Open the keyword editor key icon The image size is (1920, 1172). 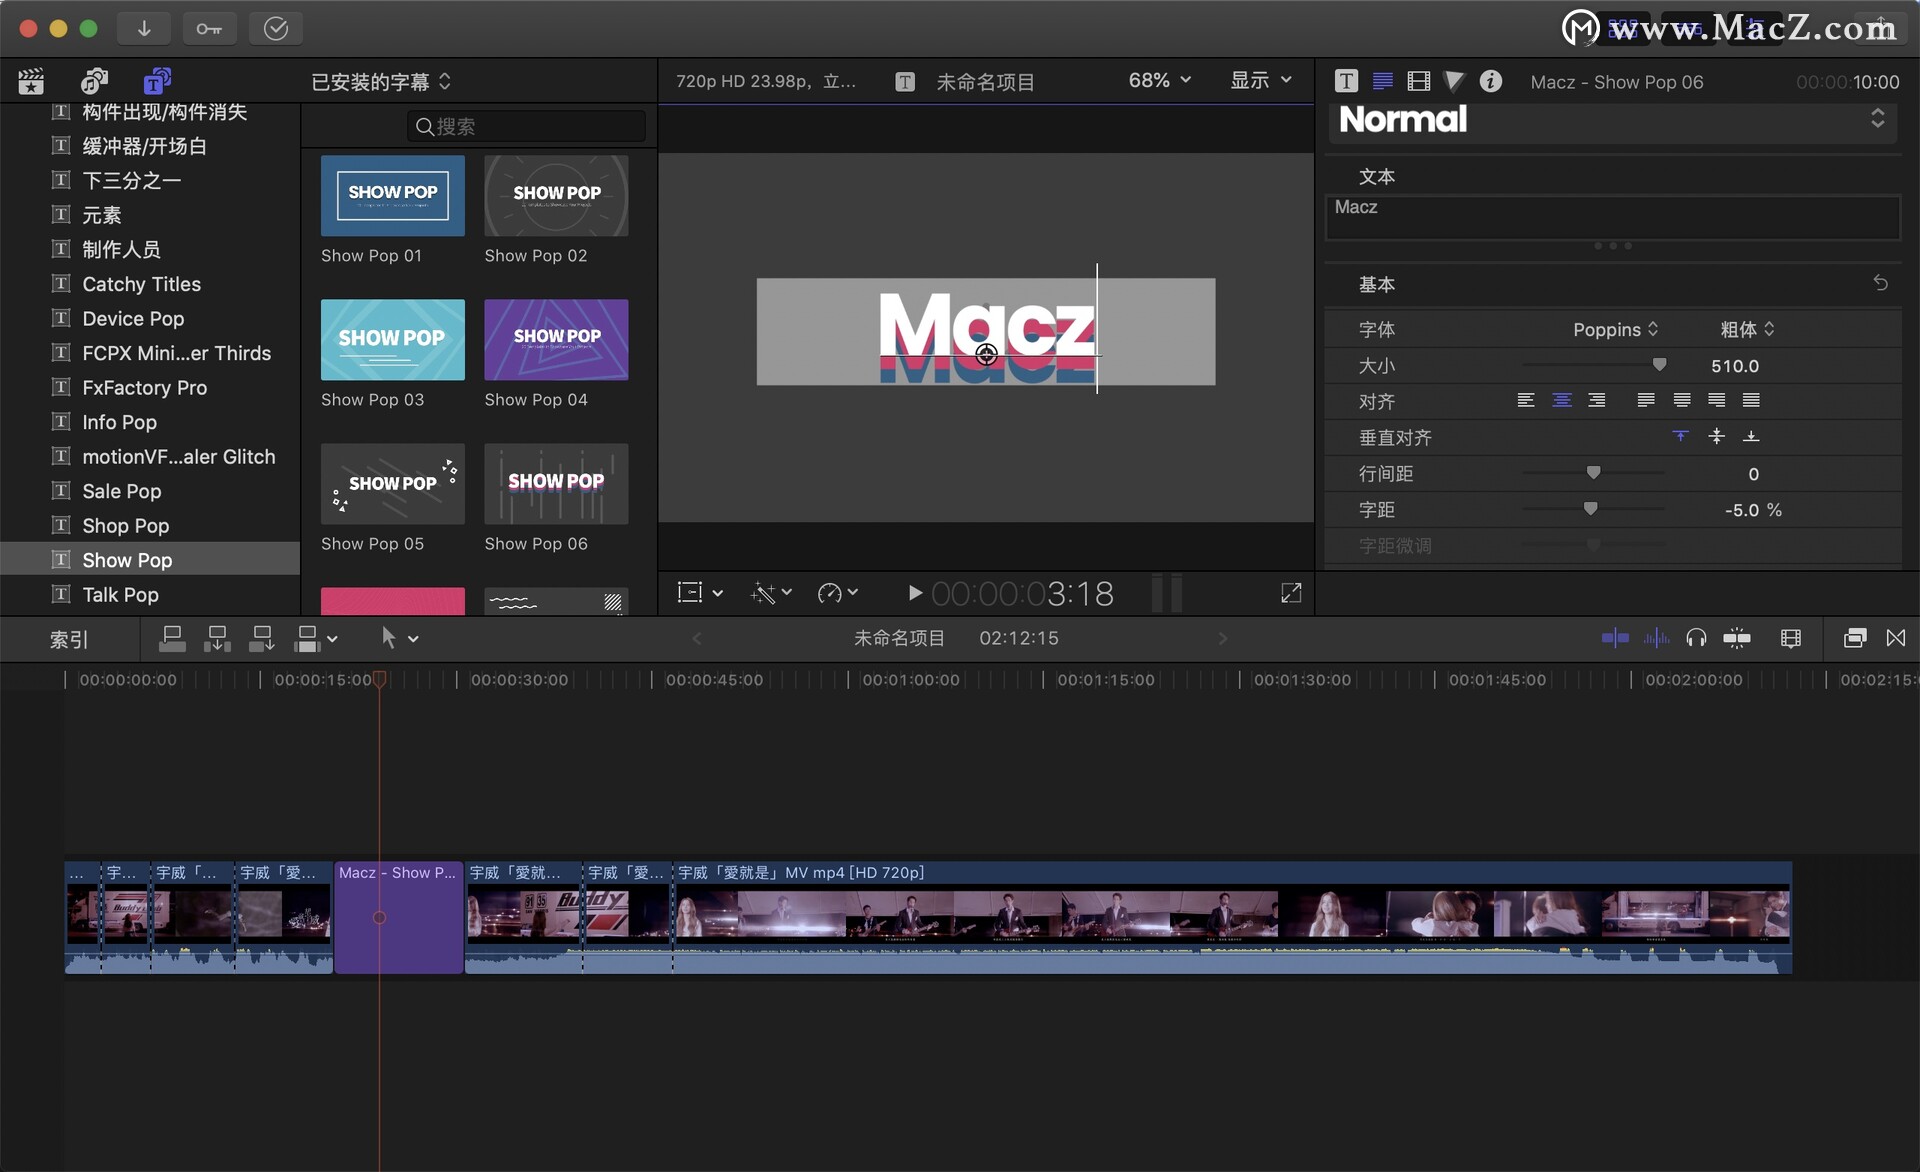coord(209,29)
